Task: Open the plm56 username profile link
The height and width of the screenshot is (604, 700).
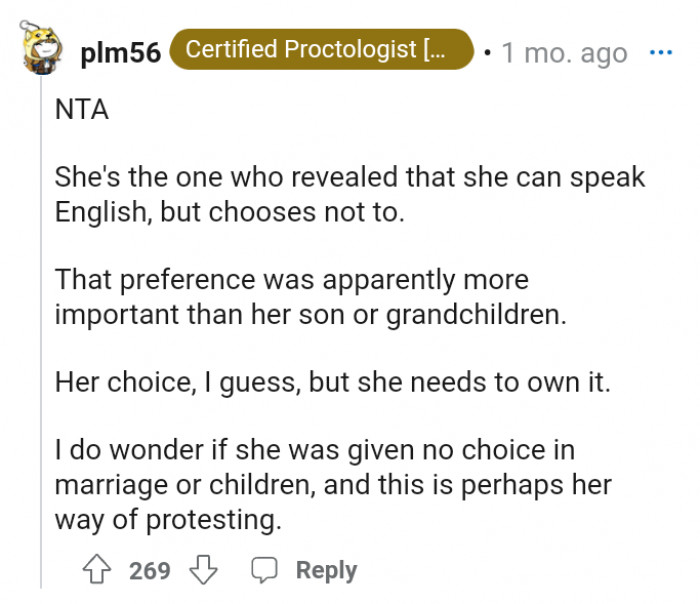Action: coord(120,52)
